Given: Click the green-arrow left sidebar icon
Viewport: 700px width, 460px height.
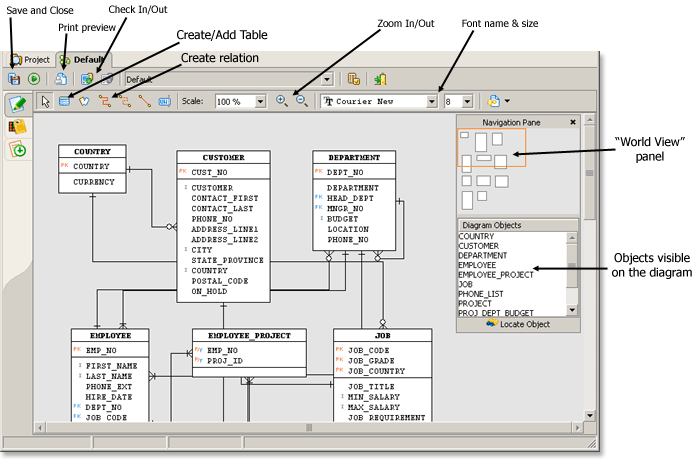Looking at the screenshot, I should 18,150.
